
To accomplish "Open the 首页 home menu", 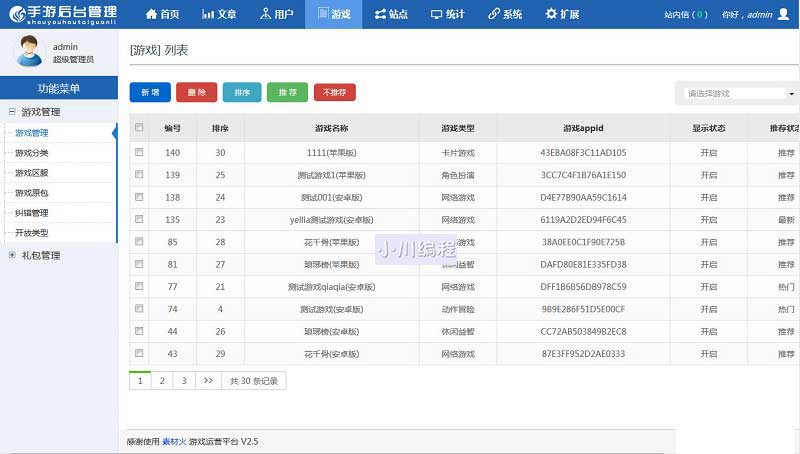I will pyautogui.click(x=162, y=14).
